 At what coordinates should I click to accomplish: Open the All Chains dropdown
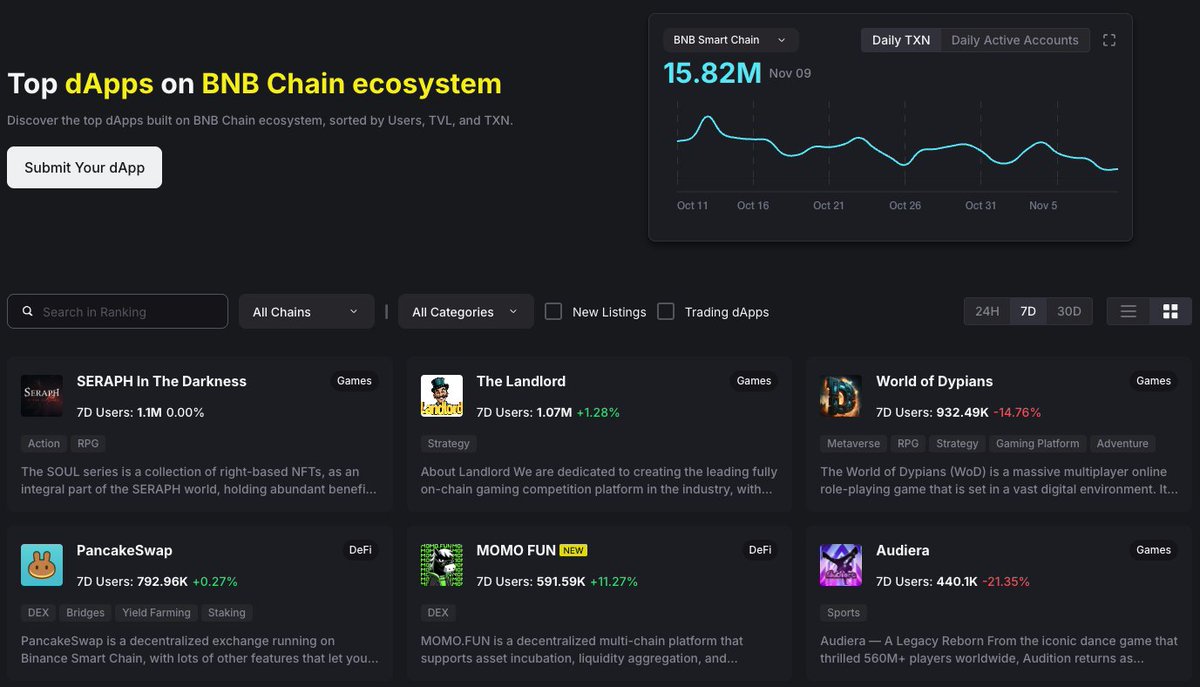pyautogui.click(x=306, y=312)
